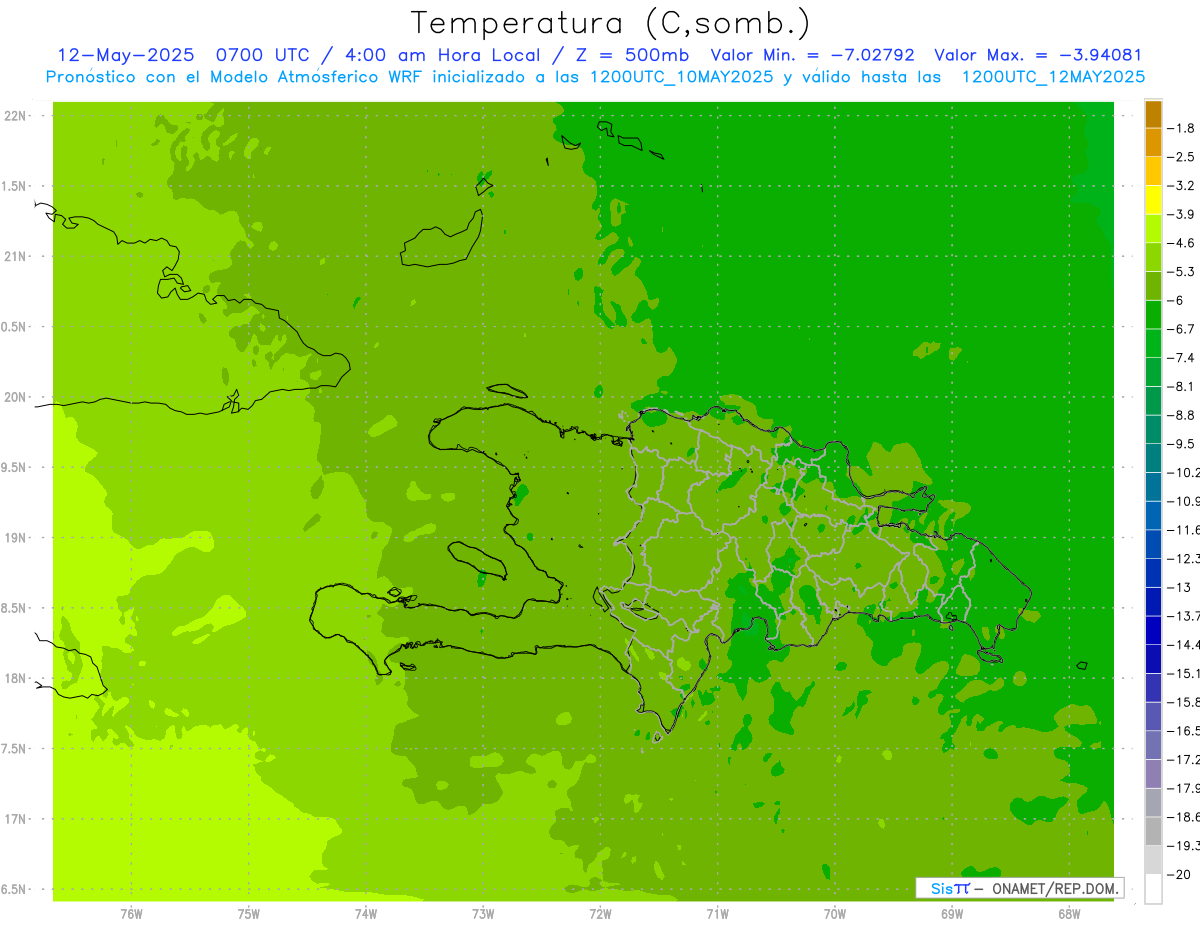Viewport: 1200px width, 927px height.
Task: Select valid-until time "1200UTC_12MAY2025"
Action: [x=1053, y=77]
